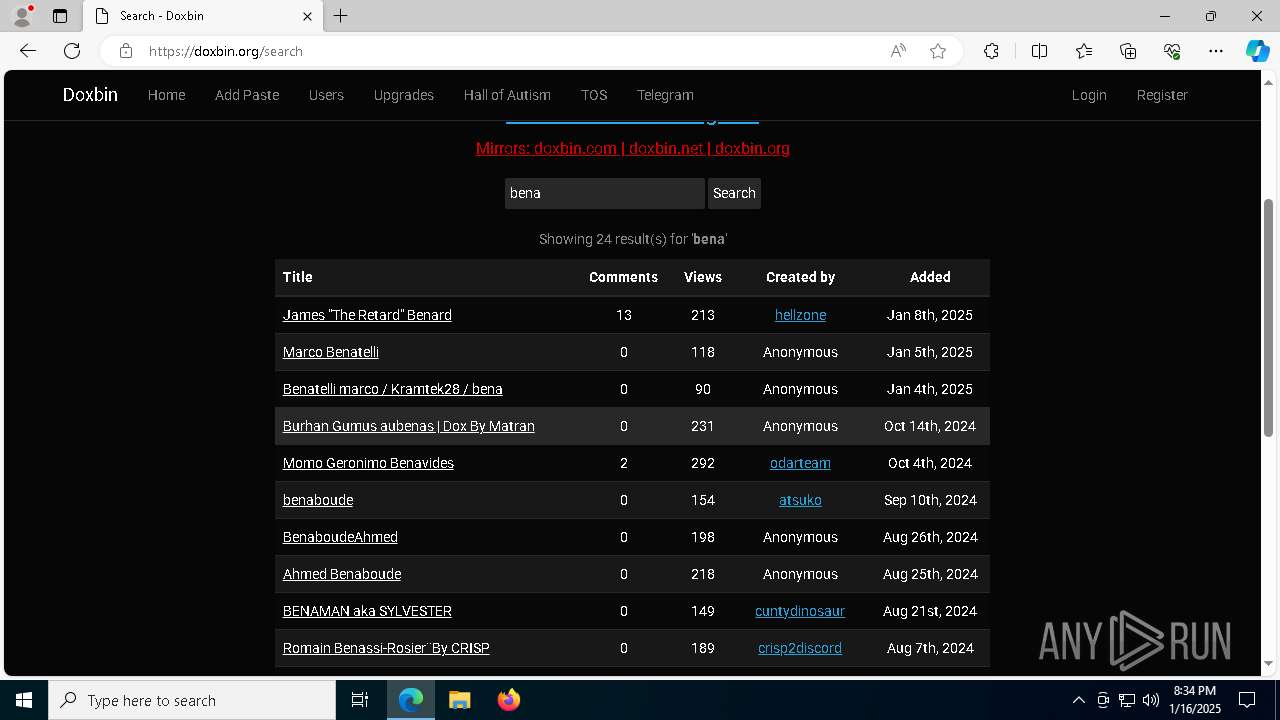Open Windows Start menu
This screenshot has height=720, width=1280.
coord(24,700)
